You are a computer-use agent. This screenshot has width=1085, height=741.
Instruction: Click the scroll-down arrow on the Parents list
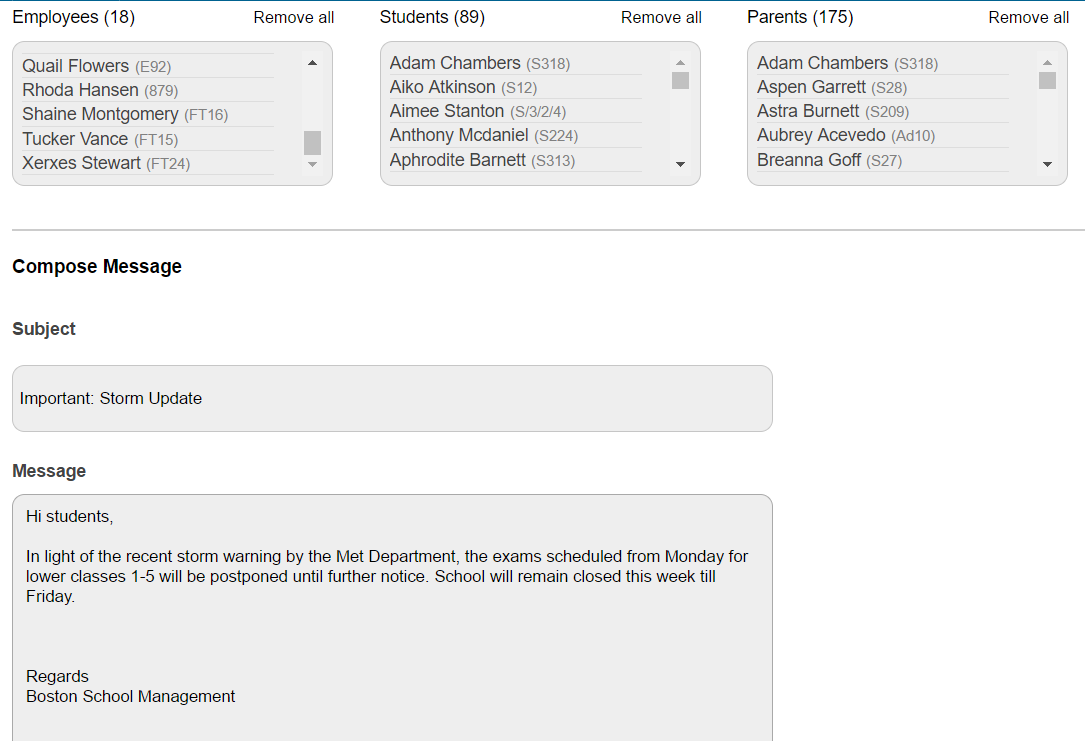[x=1047, y=166]
